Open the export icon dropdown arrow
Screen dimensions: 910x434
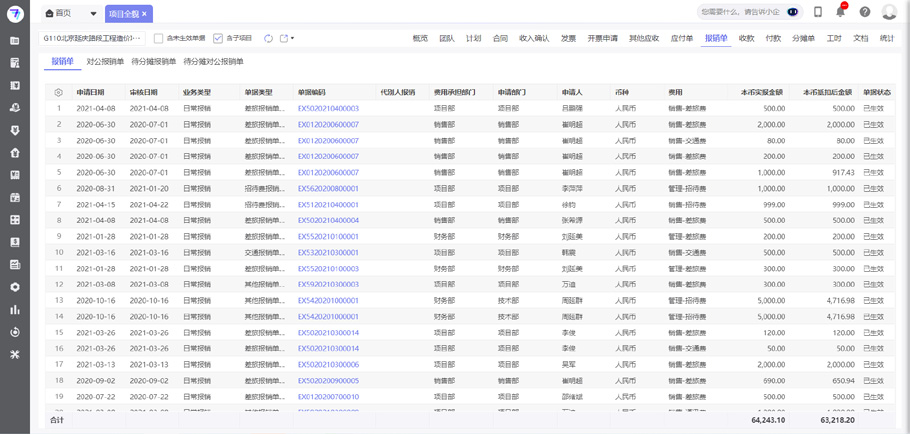292,39
